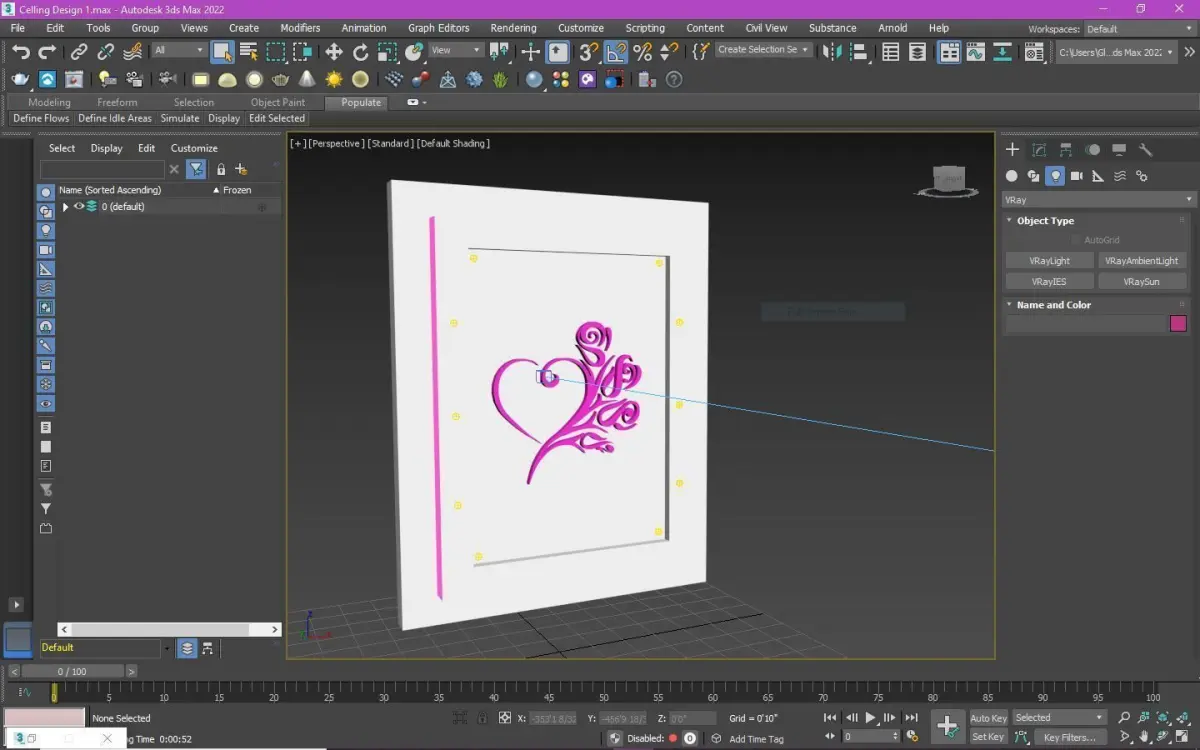Click the Define Flows button
The image size is (1200, 750).
coord(41,118)
